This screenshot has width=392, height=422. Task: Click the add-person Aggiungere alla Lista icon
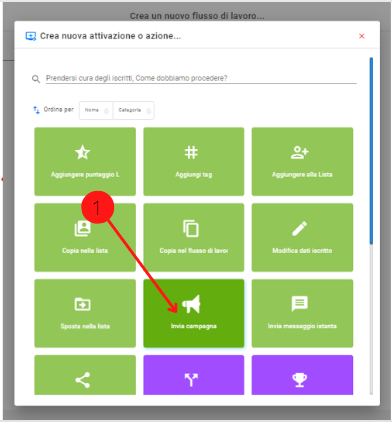click(300, 153)
